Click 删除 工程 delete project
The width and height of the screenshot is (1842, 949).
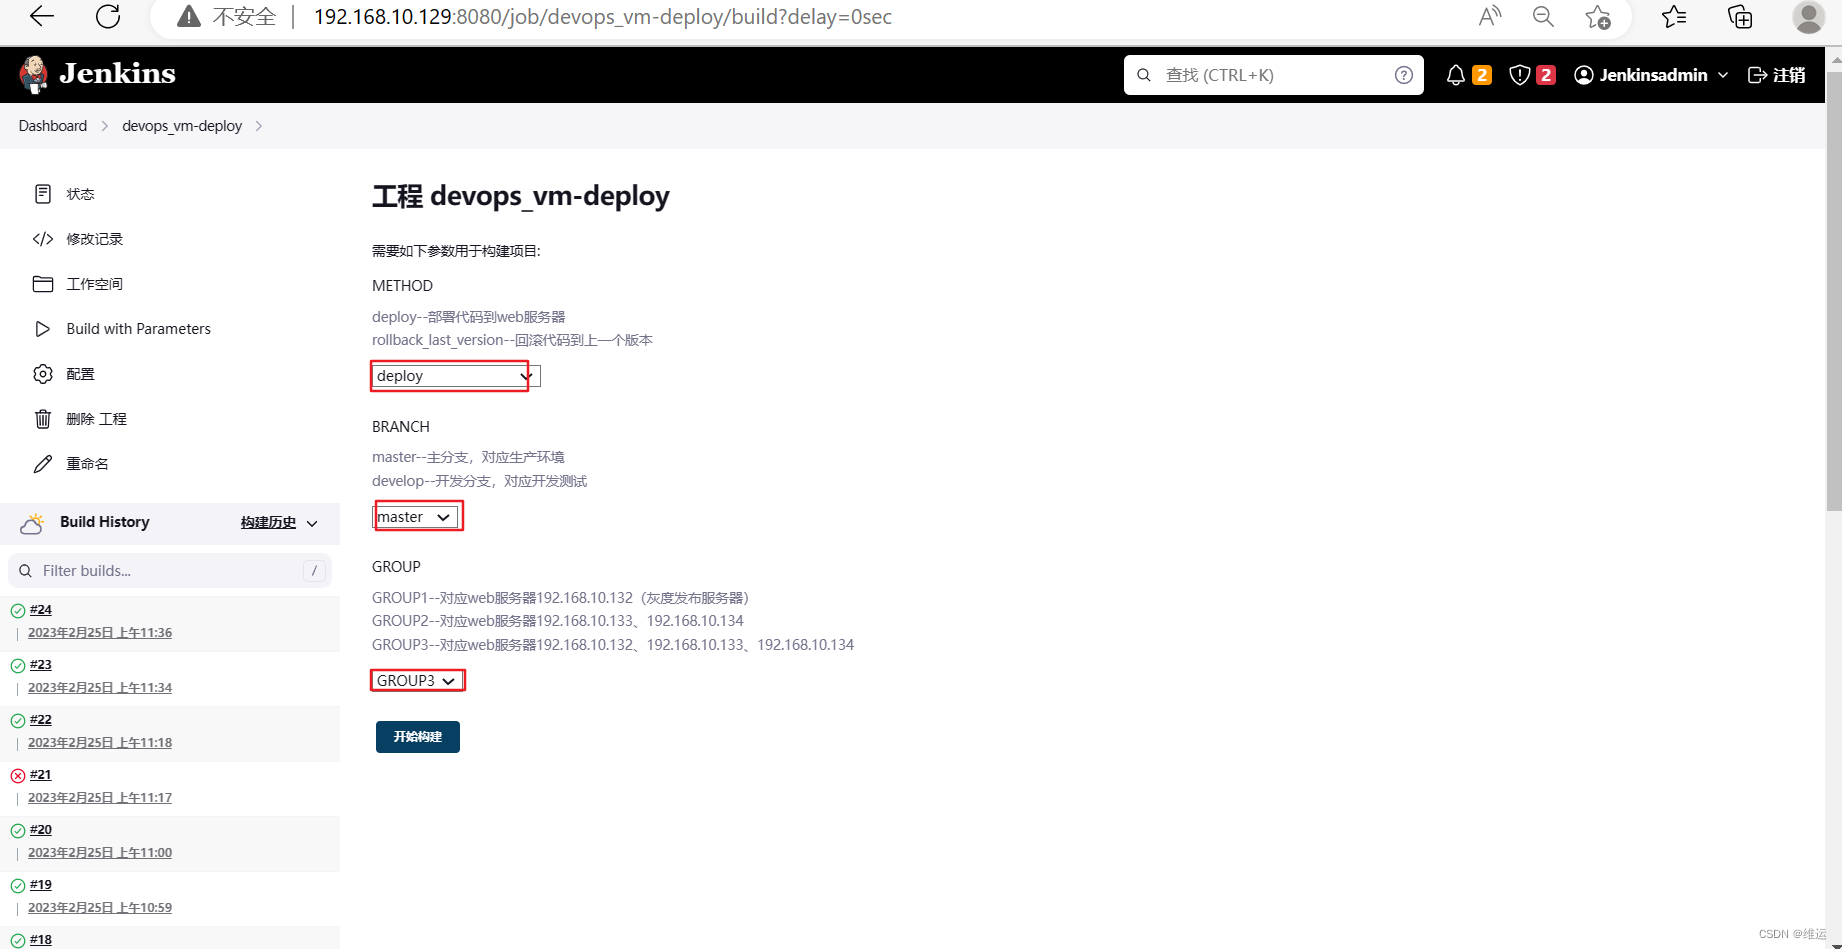pyautogui.click(x=96, y=419)
